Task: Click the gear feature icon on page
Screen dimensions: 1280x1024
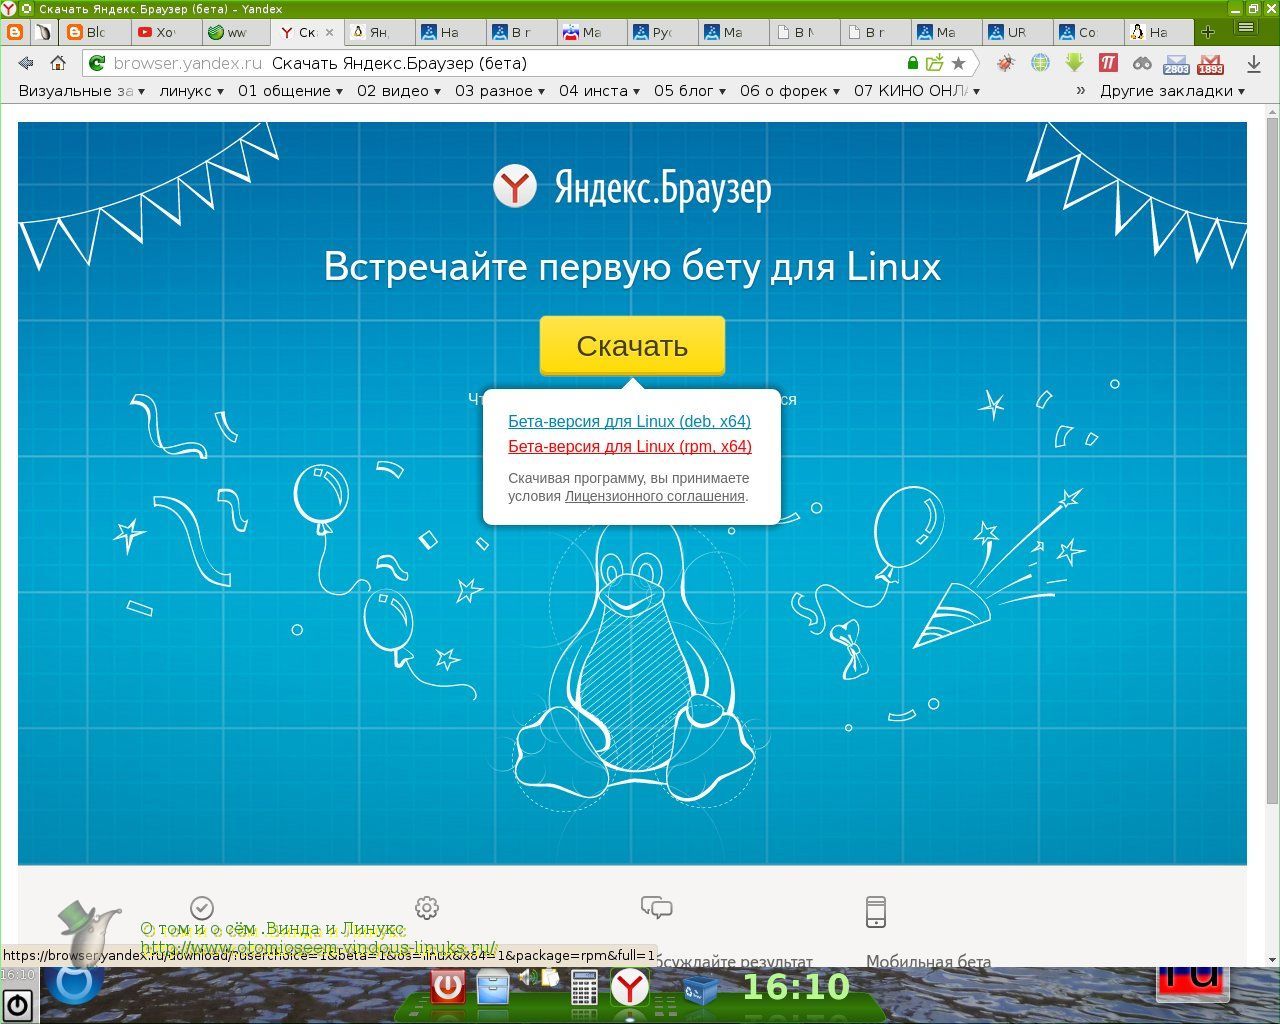Action: pyautogui.click(x=427, y=908)
